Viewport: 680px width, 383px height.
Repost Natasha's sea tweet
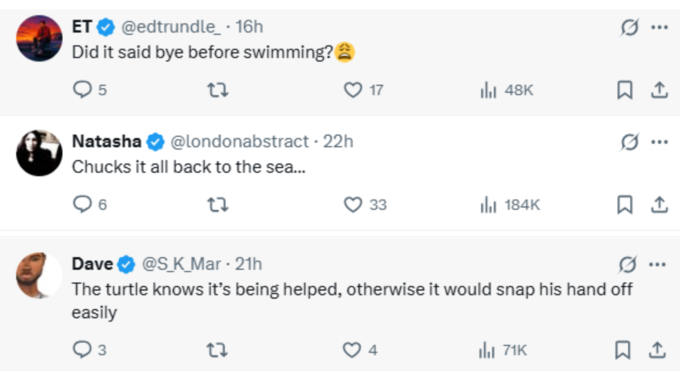(x=217, y=204)
